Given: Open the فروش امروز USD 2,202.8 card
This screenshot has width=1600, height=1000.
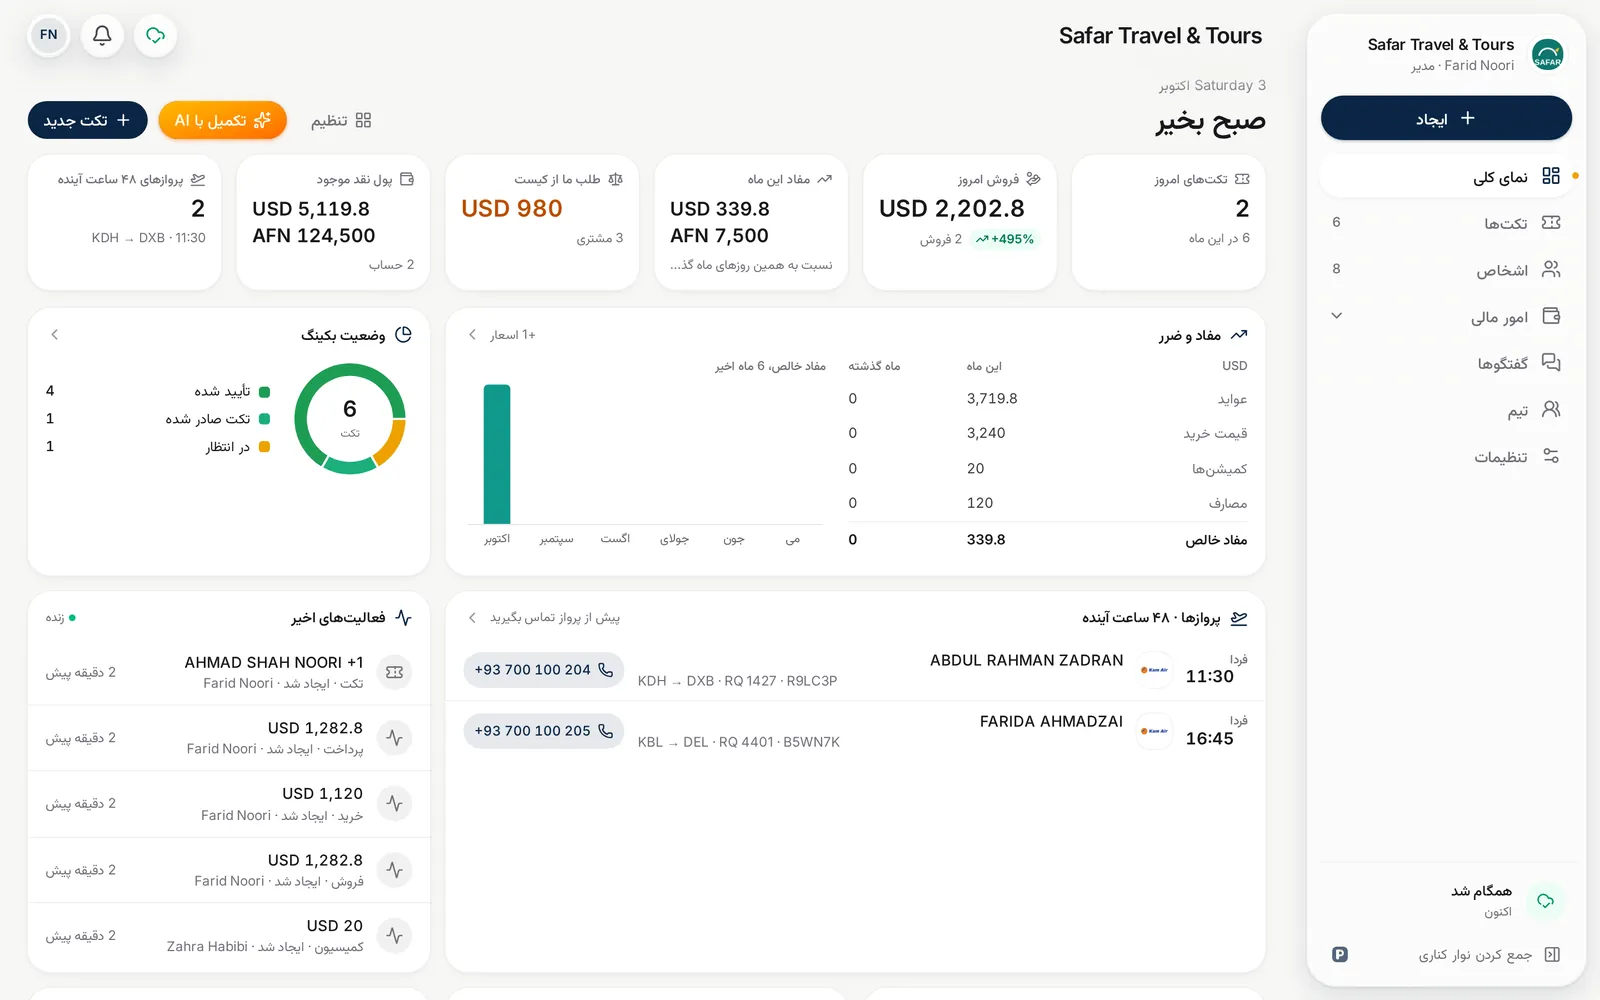Looking at the screenshot, I should (960, 222).
